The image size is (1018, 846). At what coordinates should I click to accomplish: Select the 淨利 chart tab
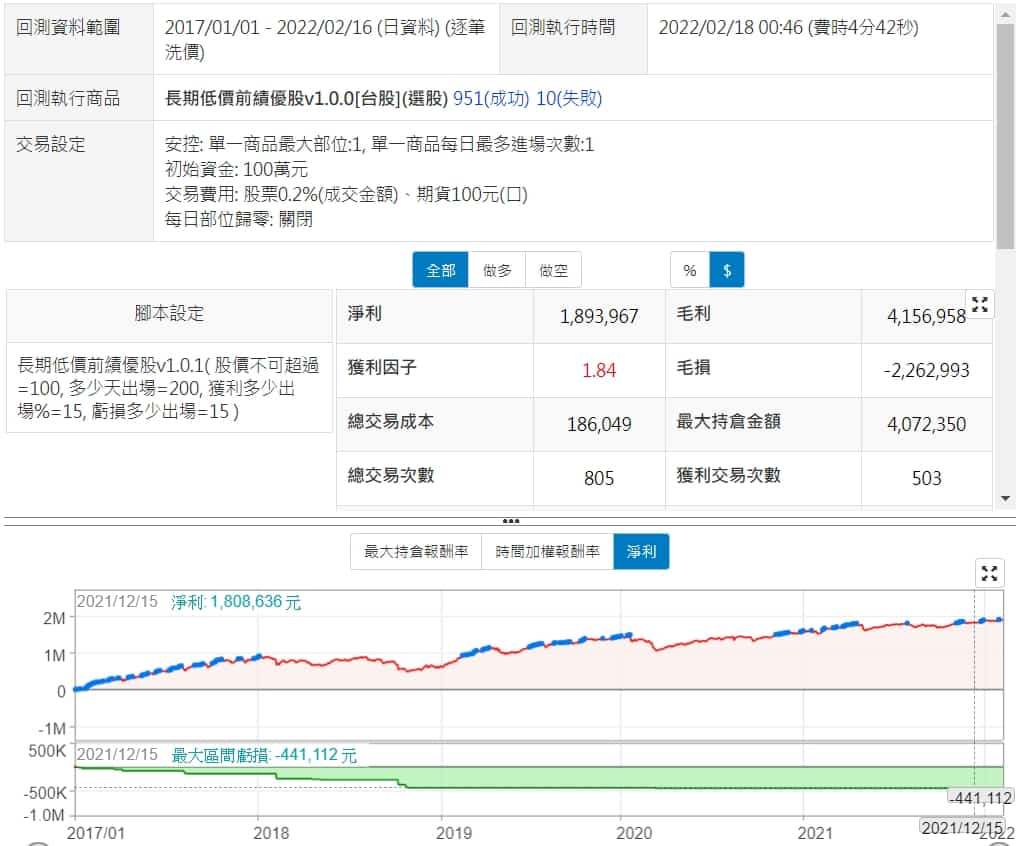[x=641, y=551]
